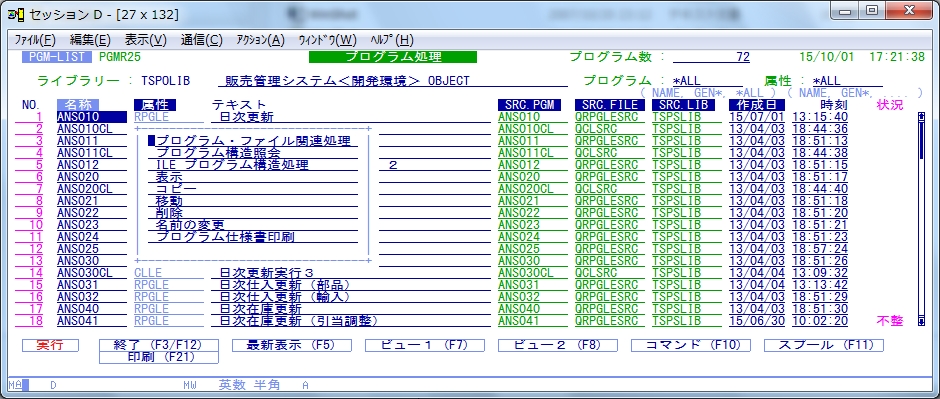The height and width of the screenshot is (399, 940).
Task: Click the 名称 column header
Action: pos(78,105)
